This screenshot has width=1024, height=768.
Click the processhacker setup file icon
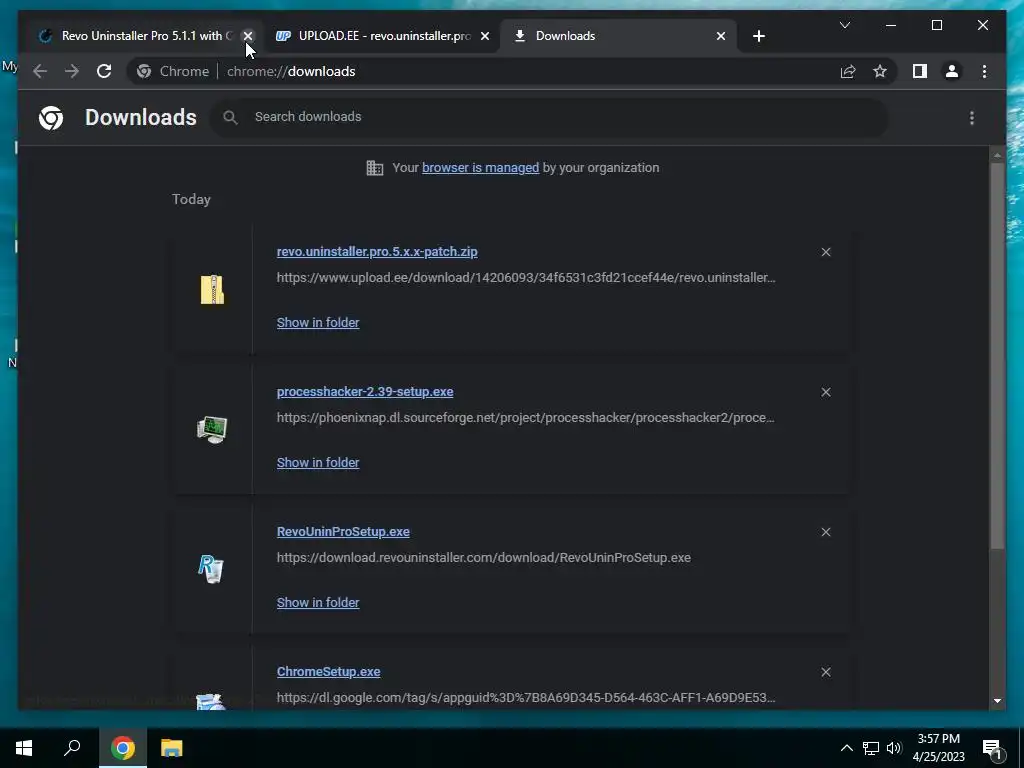click(x=212, y=430)
